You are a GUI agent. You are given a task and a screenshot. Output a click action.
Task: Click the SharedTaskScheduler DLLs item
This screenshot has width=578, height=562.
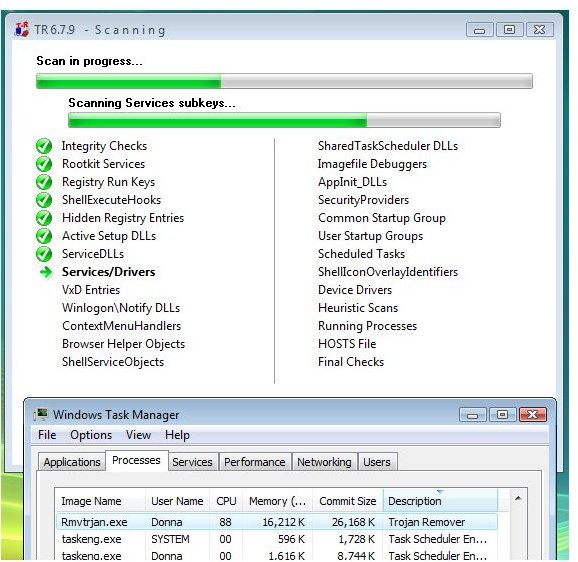click(x=388, y=146)
